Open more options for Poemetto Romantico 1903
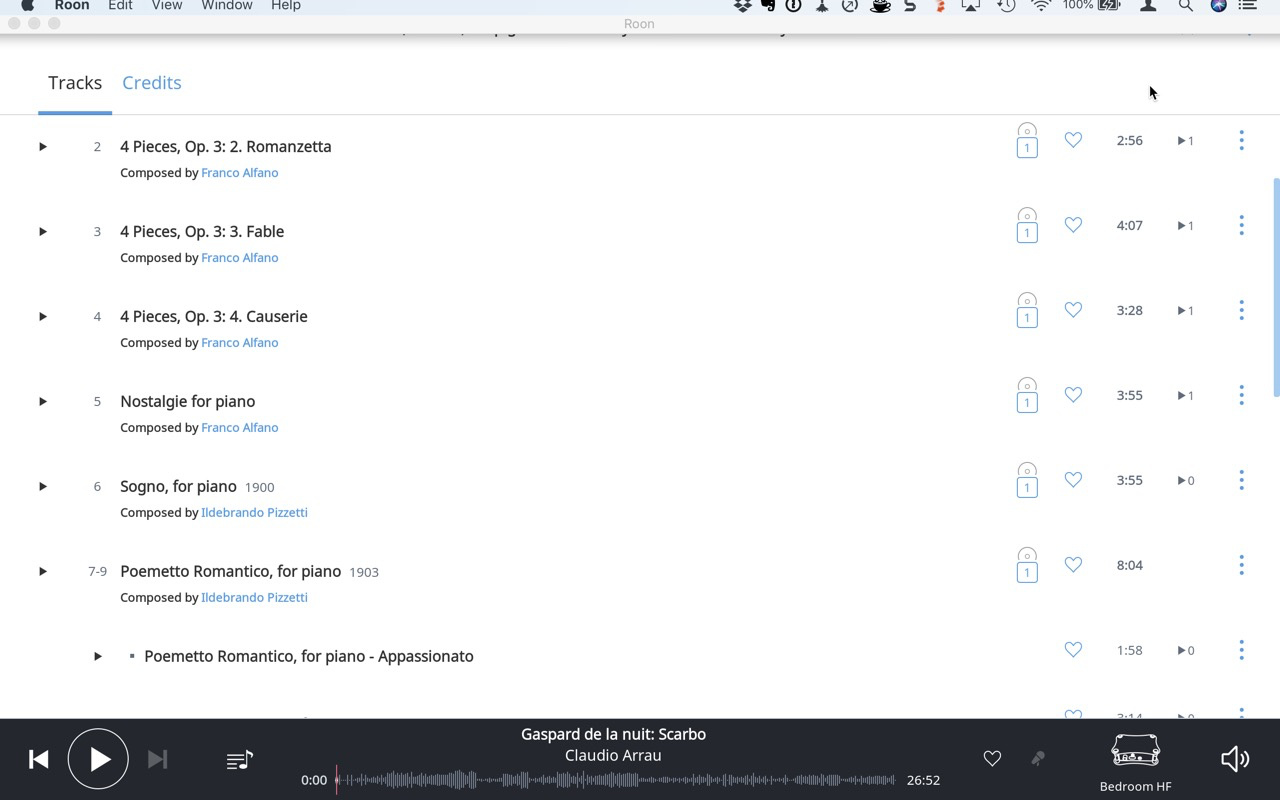Screen dimensions: 1280x800 (1241, 565)
